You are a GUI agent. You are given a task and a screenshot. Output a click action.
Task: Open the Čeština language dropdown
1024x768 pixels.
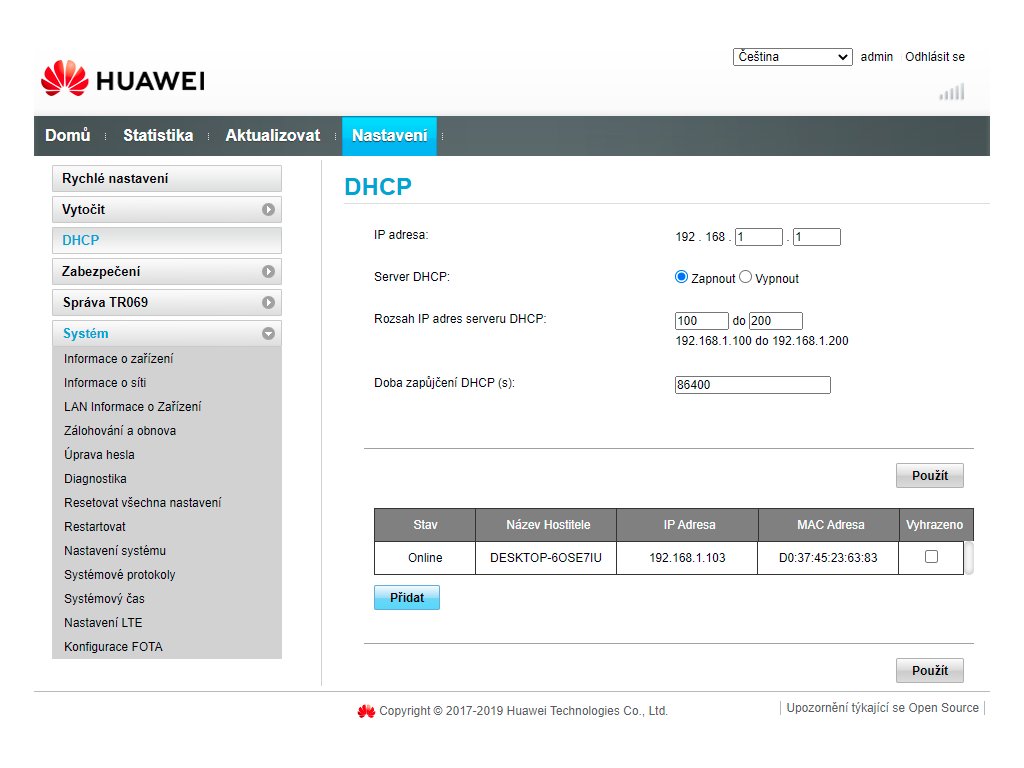pyautogui.click(x=791, y=57)
